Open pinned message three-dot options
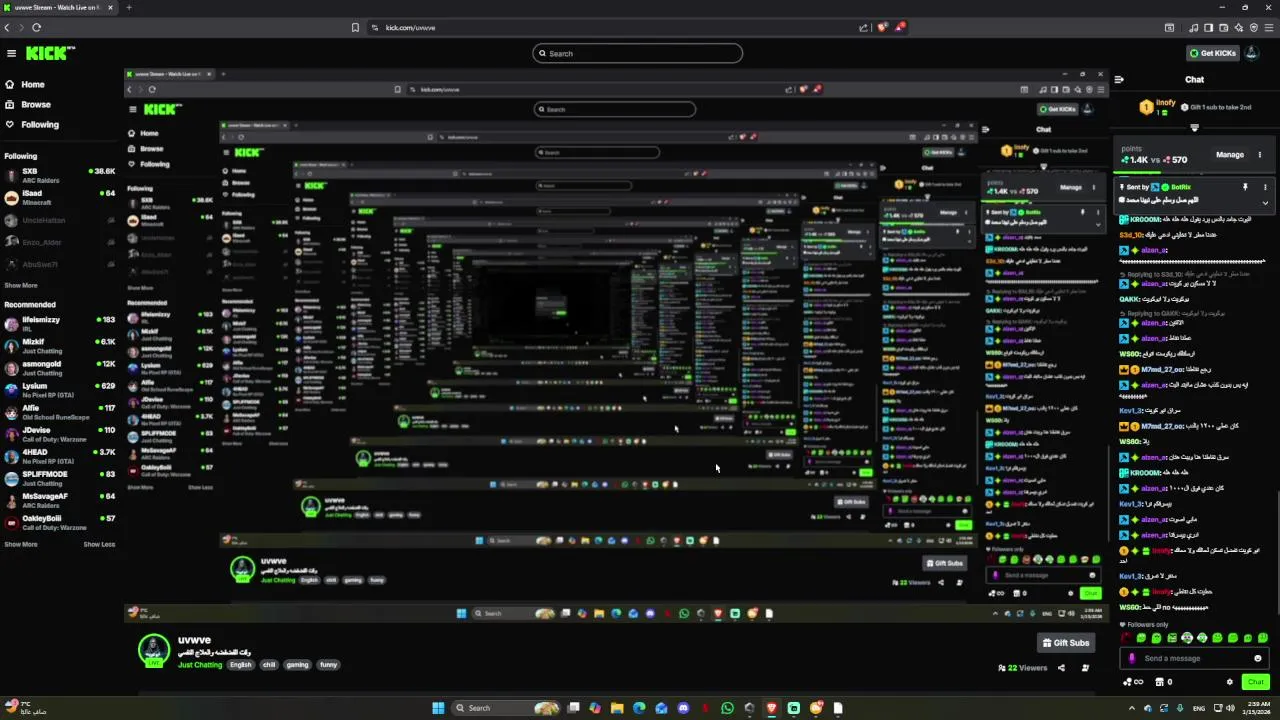This screenshot has width=1280, height=720. pos(1265,187)
